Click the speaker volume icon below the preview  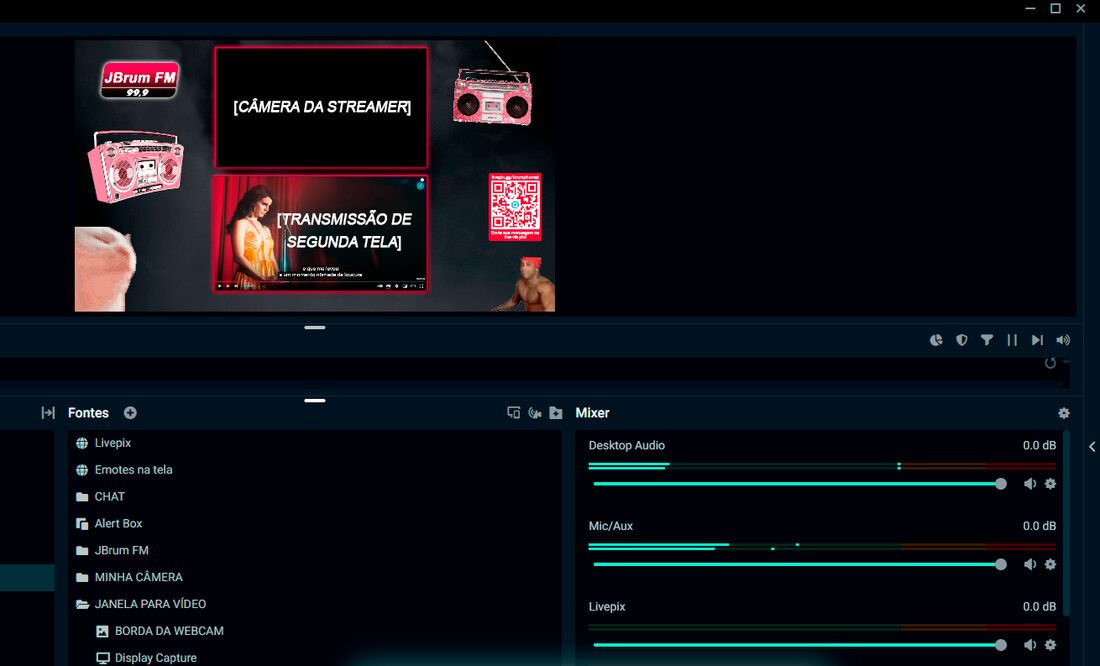(x=1064, y=340)
